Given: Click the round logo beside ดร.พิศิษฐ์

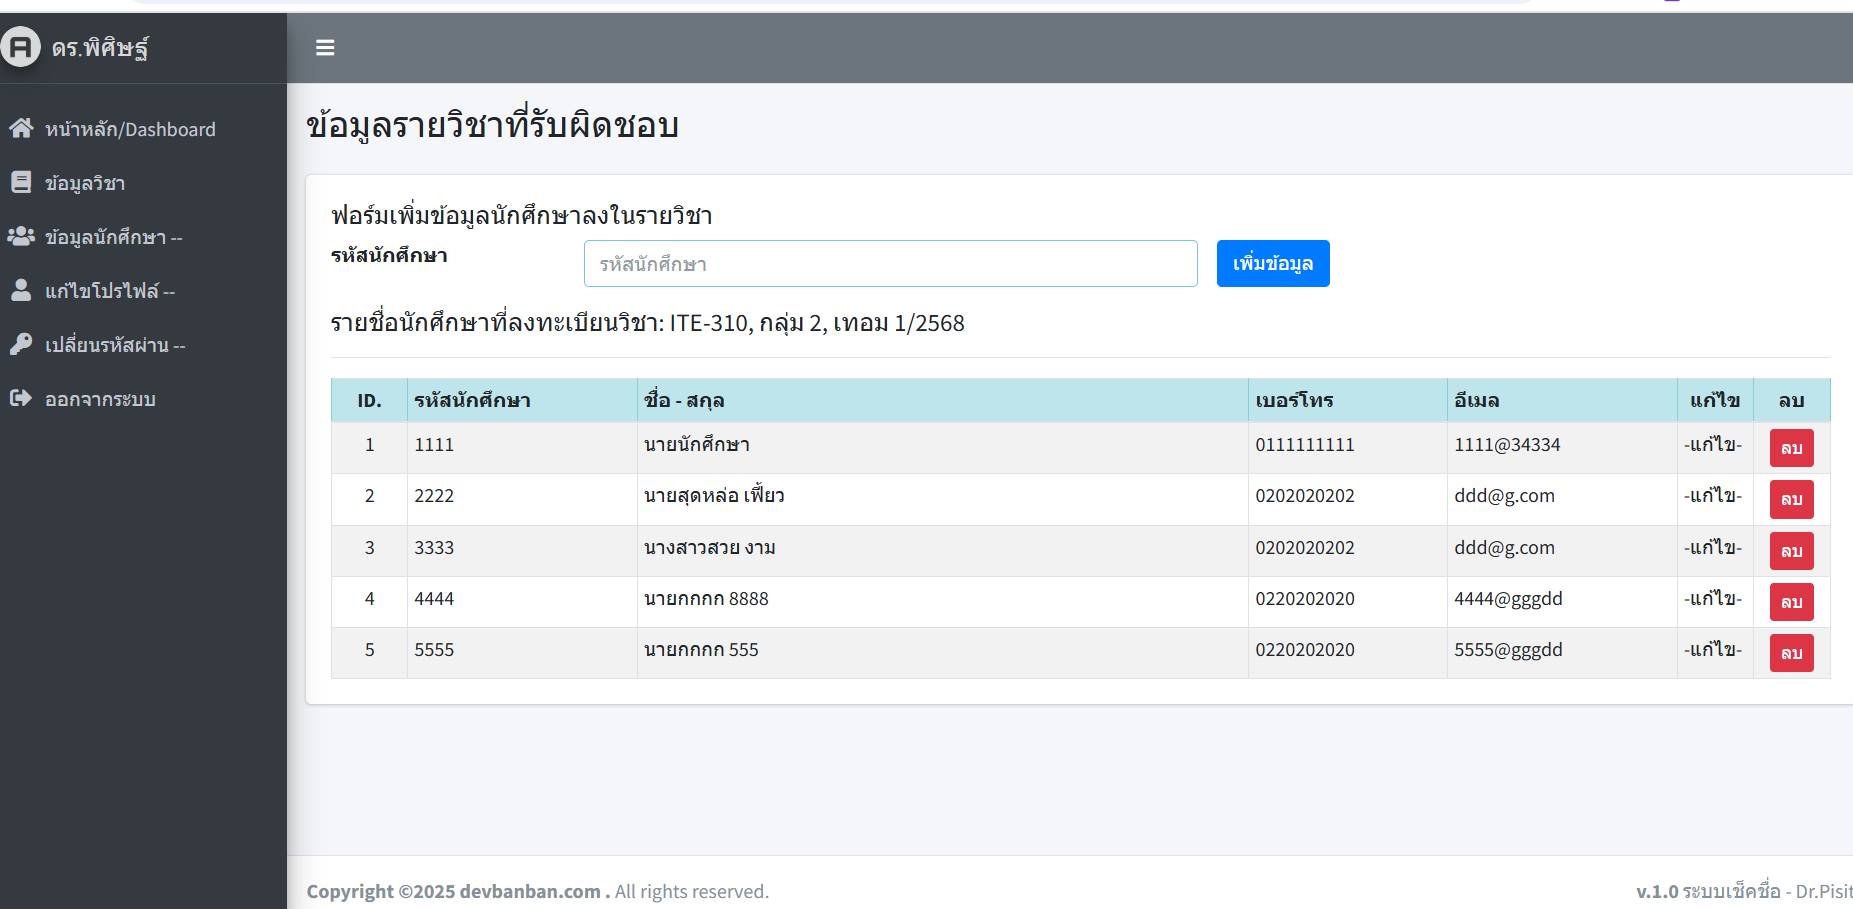Looking at the screenshot, I should (20, 47).
